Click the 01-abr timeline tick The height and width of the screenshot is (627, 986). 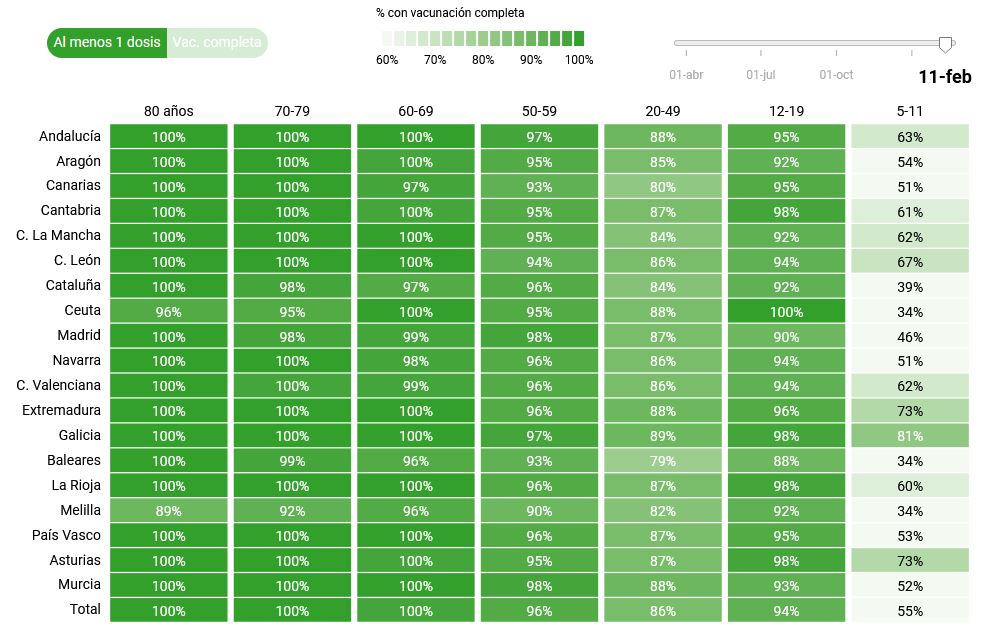[x=686, y=74]
